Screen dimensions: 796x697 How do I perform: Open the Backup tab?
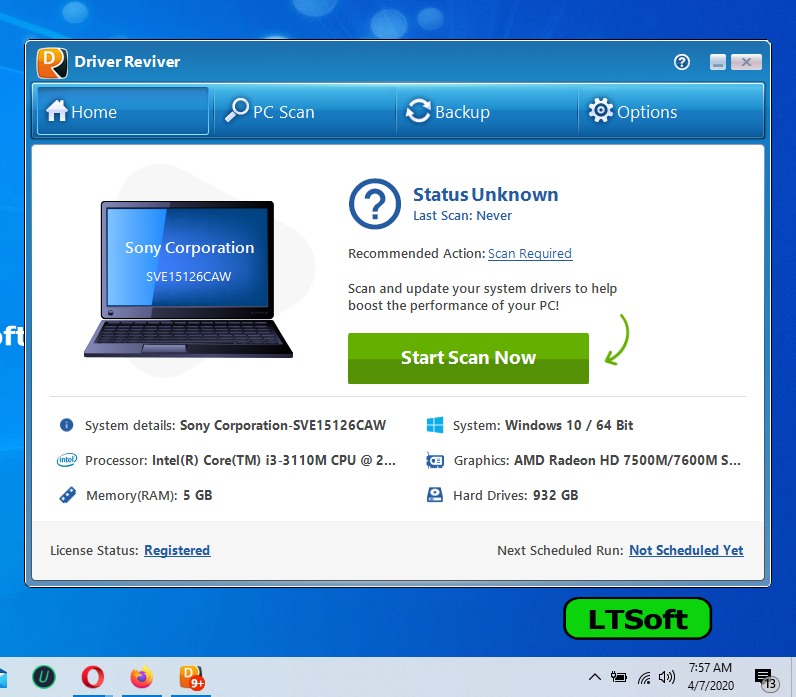pos(487,111)
